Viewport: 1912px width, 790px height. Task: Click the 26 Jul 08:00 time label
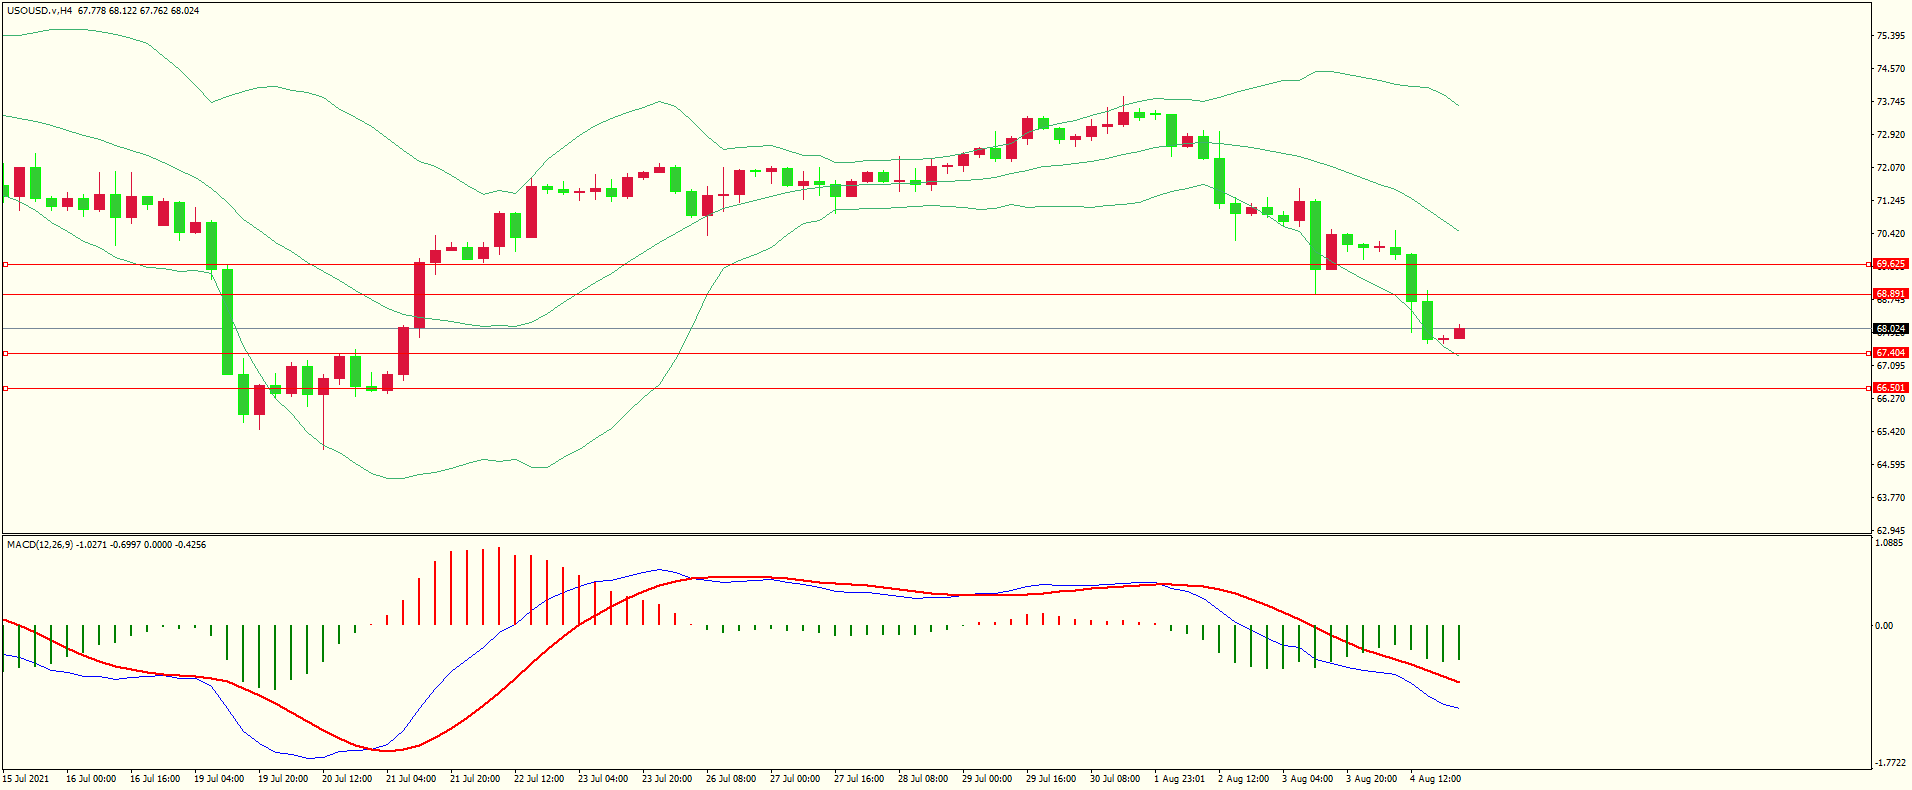(x=730, y=779)
